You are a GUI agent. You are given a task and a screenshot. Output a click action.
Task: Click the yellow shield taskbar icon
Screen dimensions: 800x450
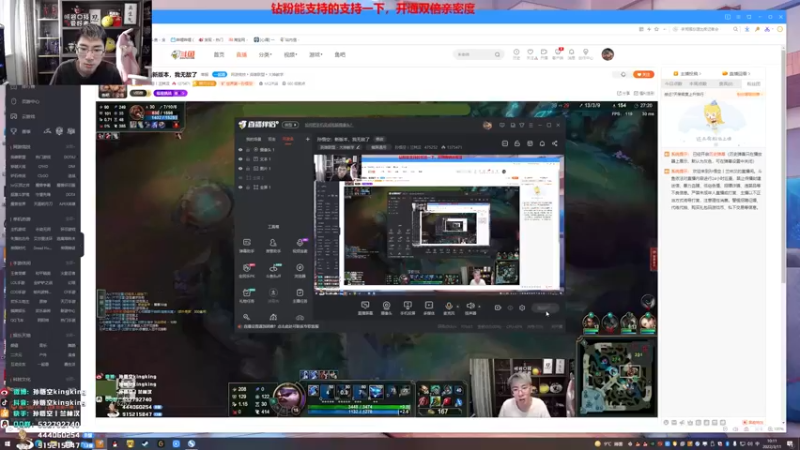click(130, 444)
